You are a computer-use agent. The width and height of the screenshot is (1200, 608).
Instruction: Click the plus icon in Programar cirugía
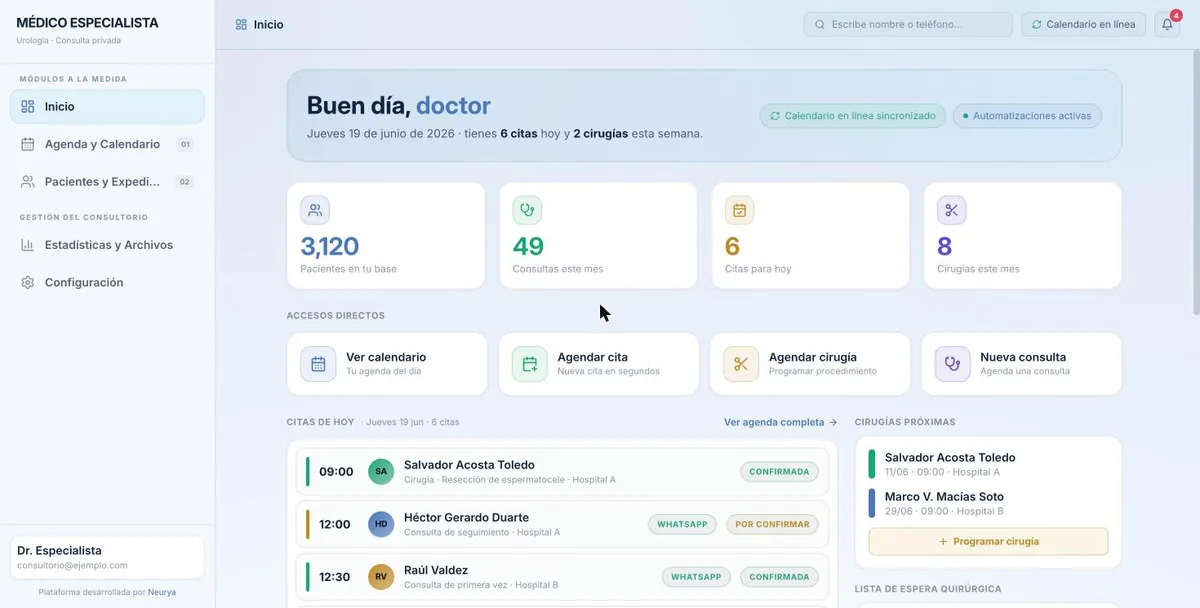point(943,541)
